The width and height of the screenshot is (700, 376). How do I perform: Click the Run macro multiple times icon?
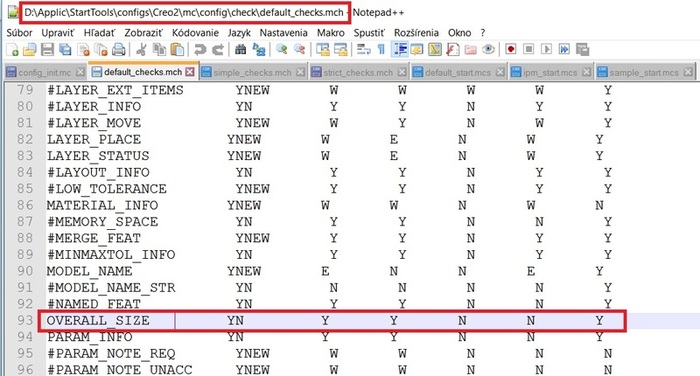tap(564, 49)
